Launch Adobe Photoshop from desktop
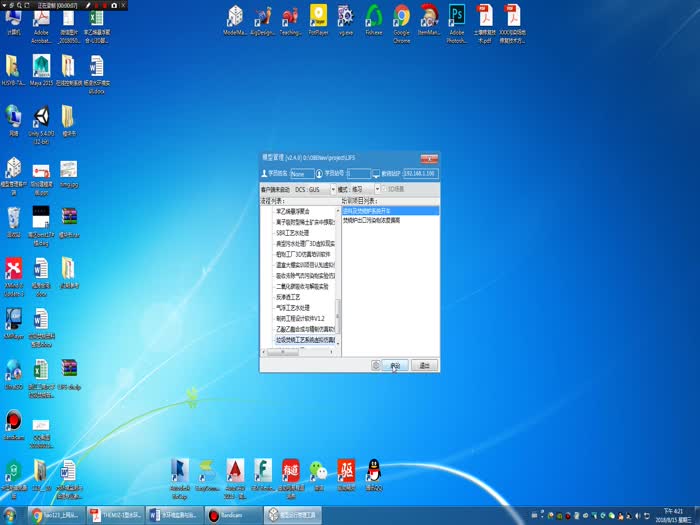This screenshot has height=525, width=700. (457, 18)
